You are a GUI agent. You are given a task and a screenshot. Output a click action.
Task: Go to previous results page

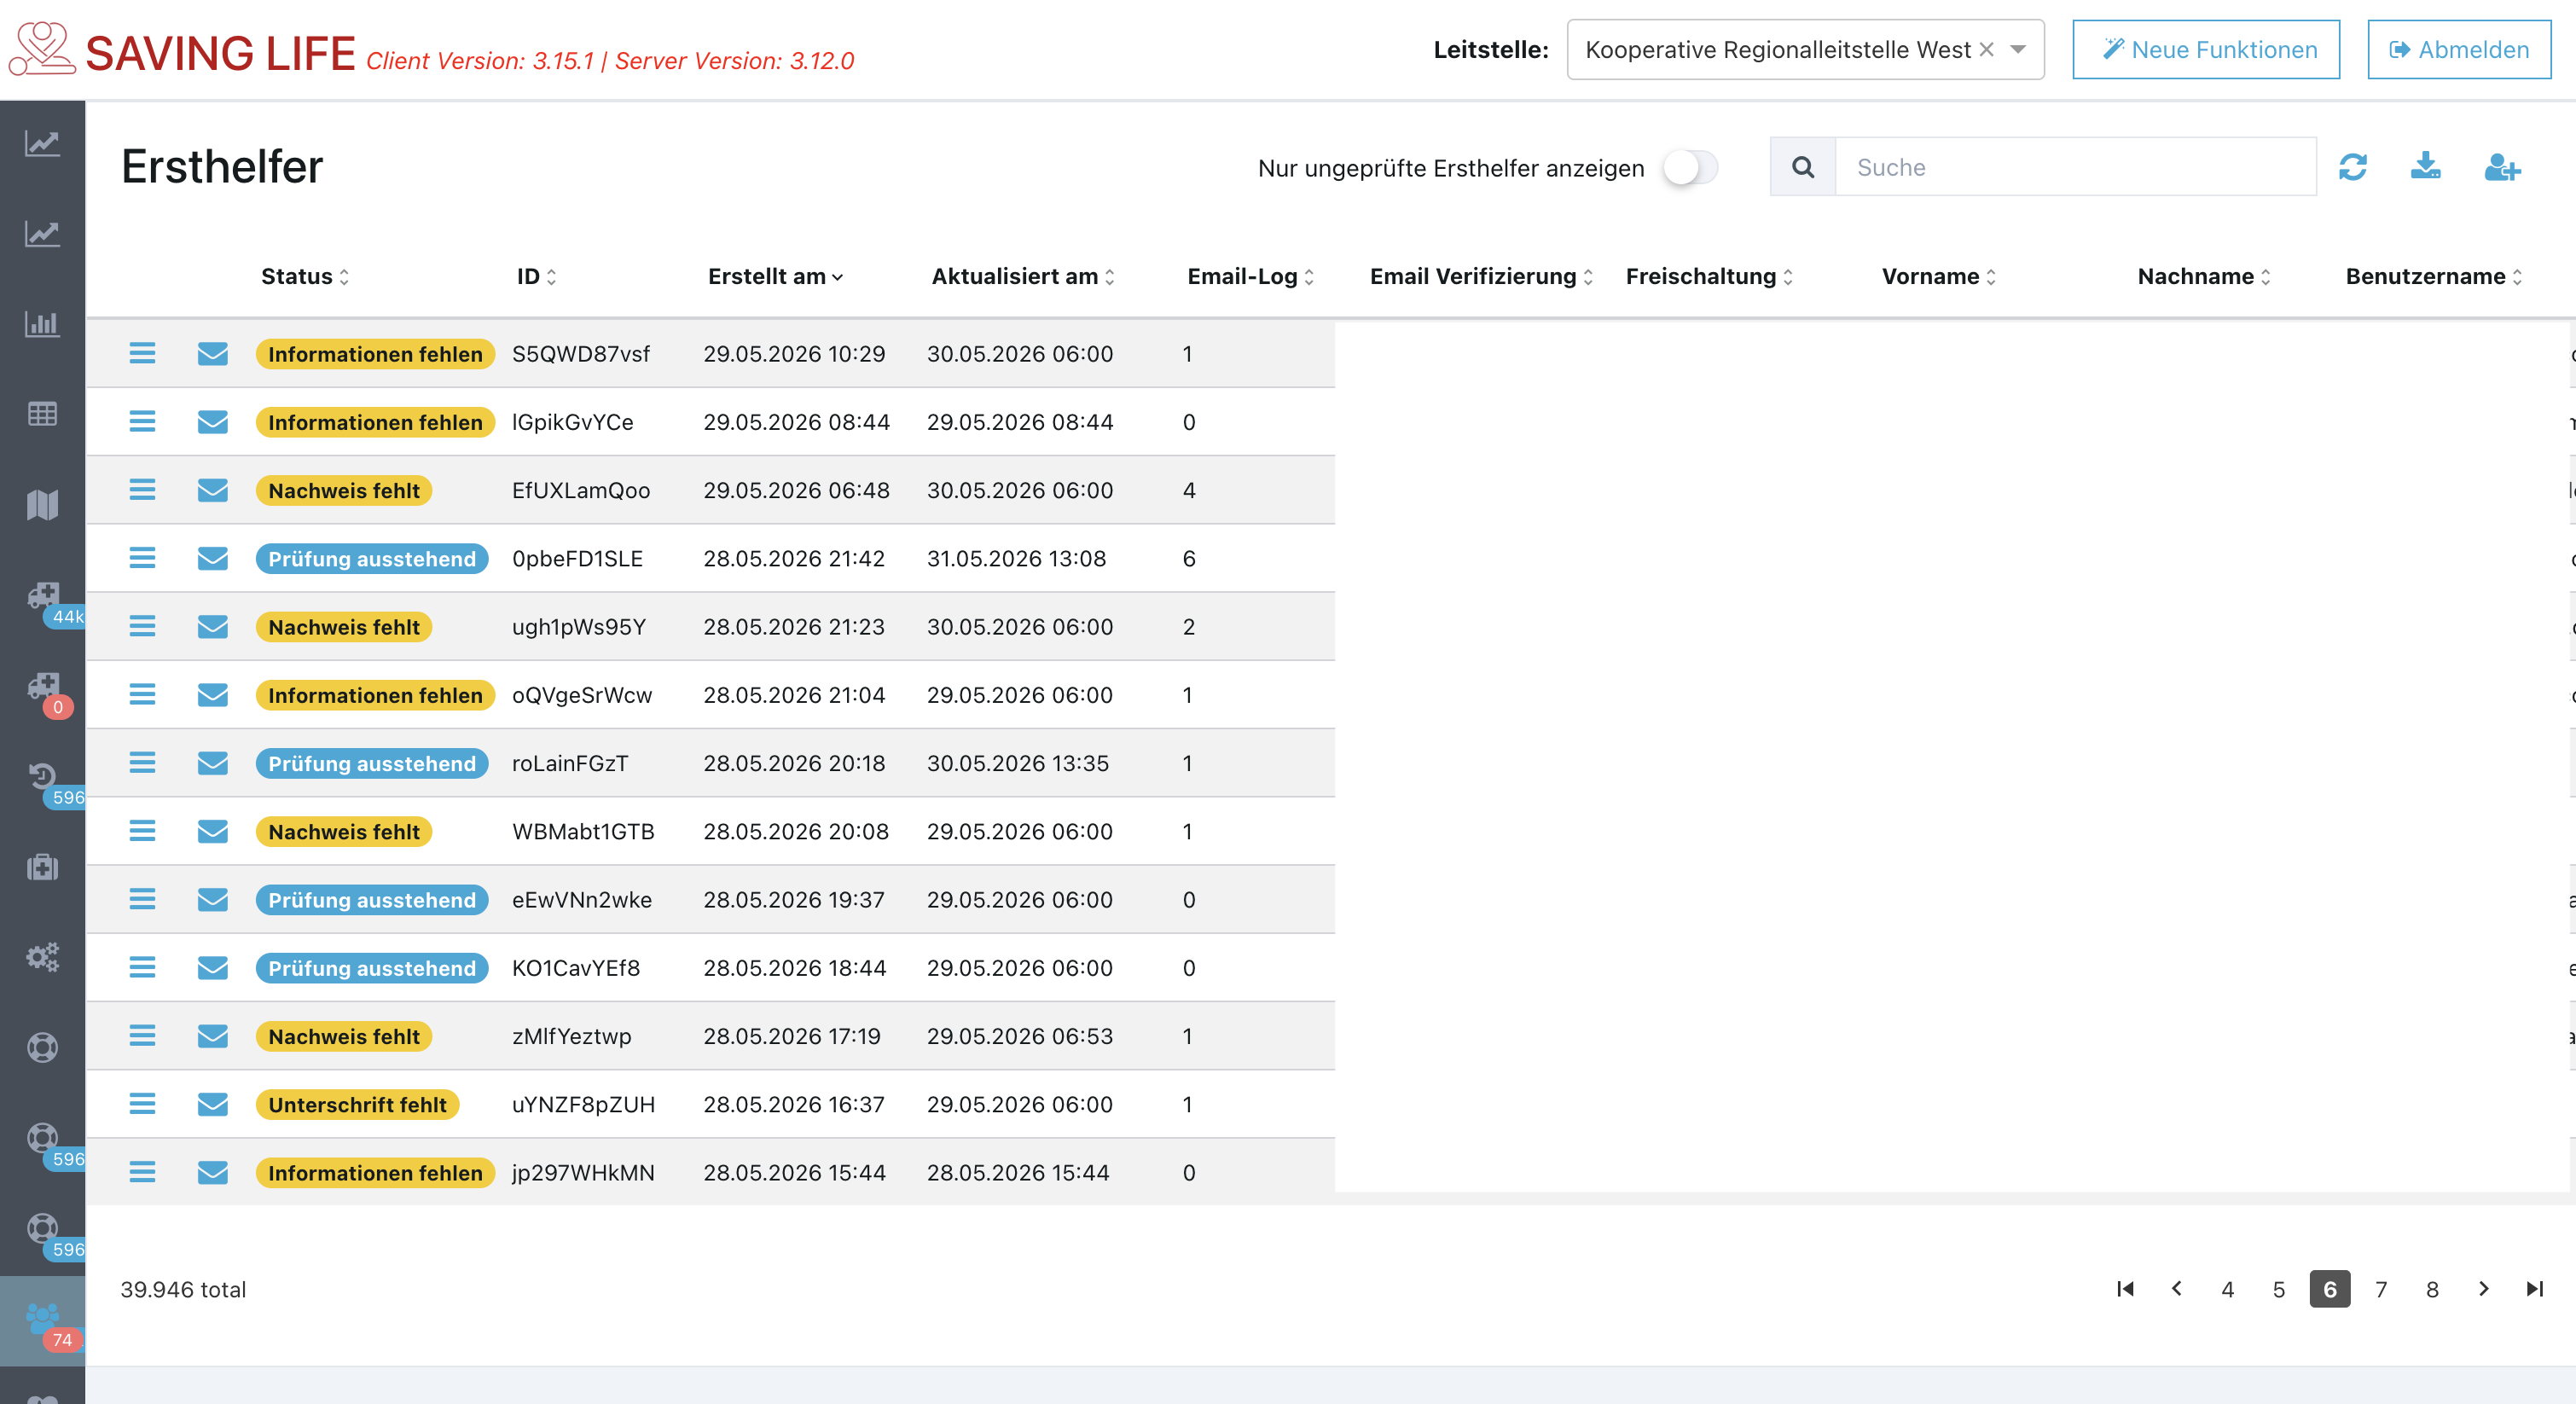click(x=2176, y=1289)
